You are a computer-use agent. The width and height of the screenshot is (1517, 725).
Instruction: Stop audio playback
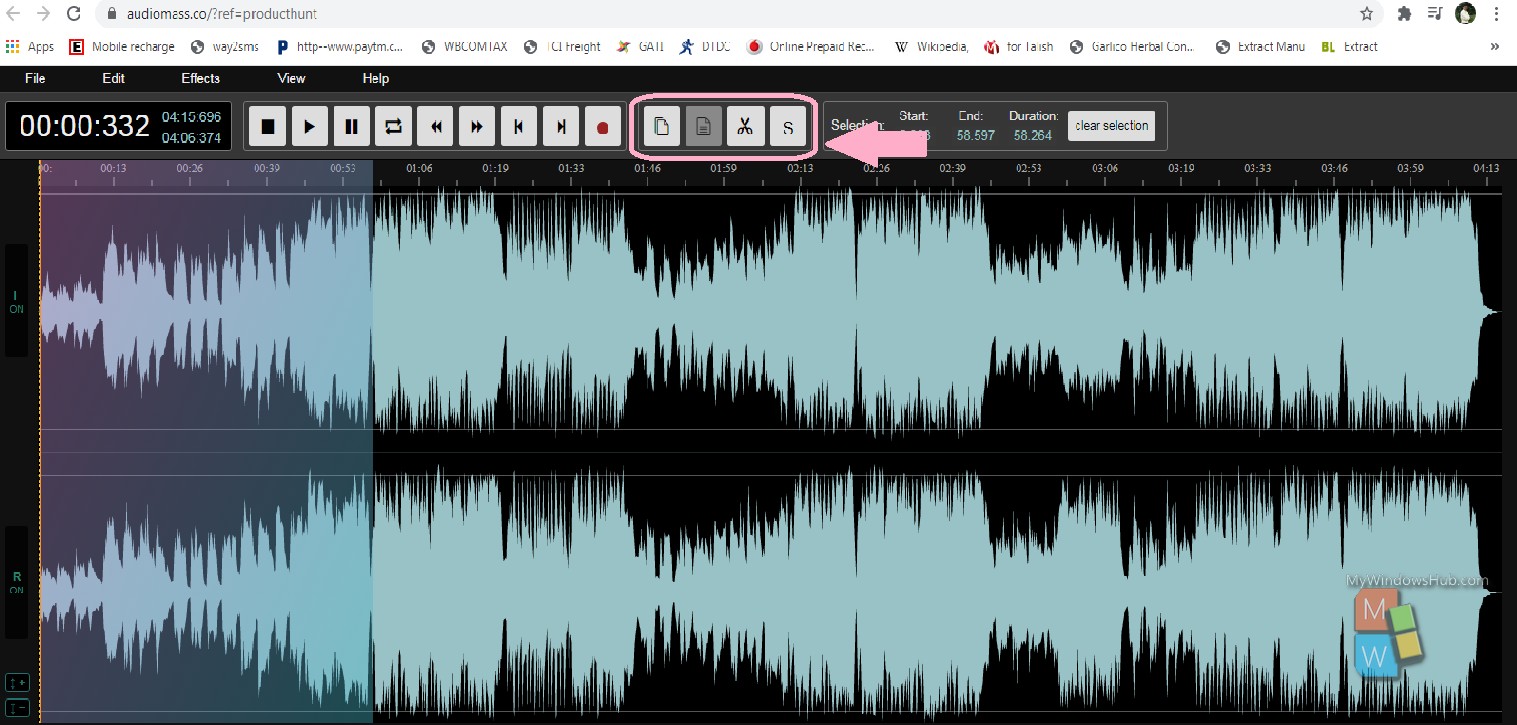tap(268, 127)
